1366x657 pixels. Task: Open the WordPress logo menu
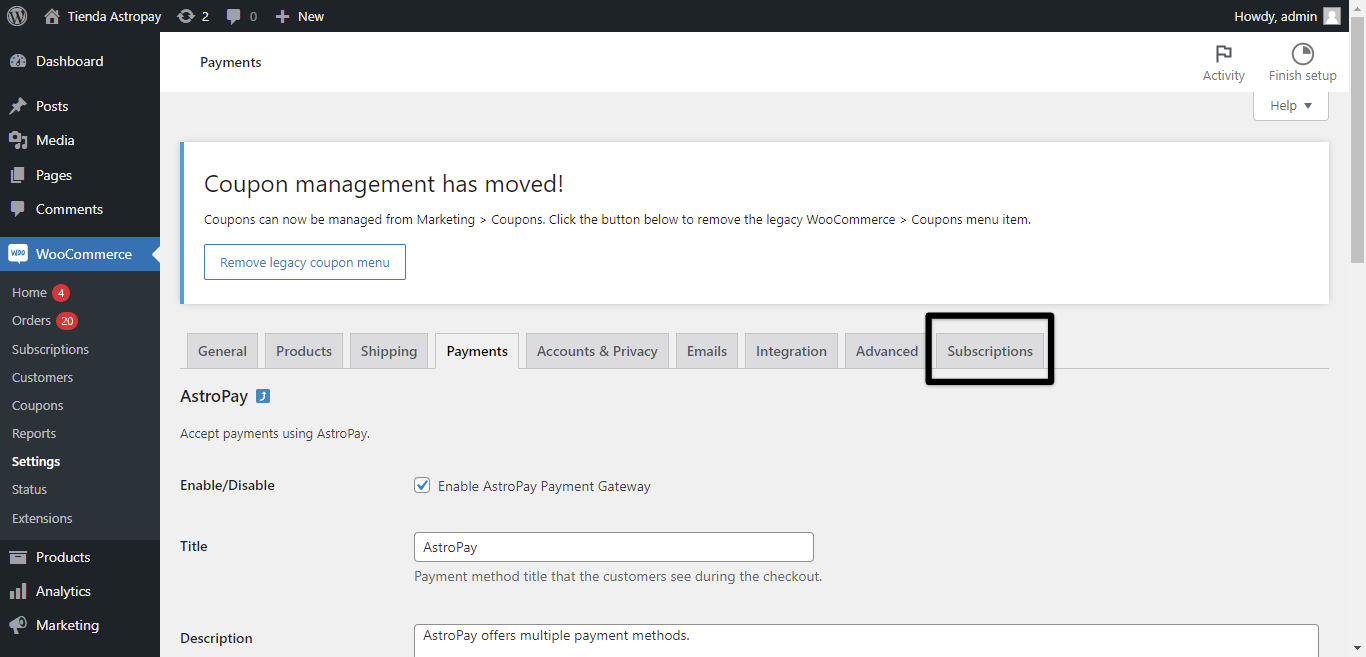pyautogui.click(x=17, y=16)
